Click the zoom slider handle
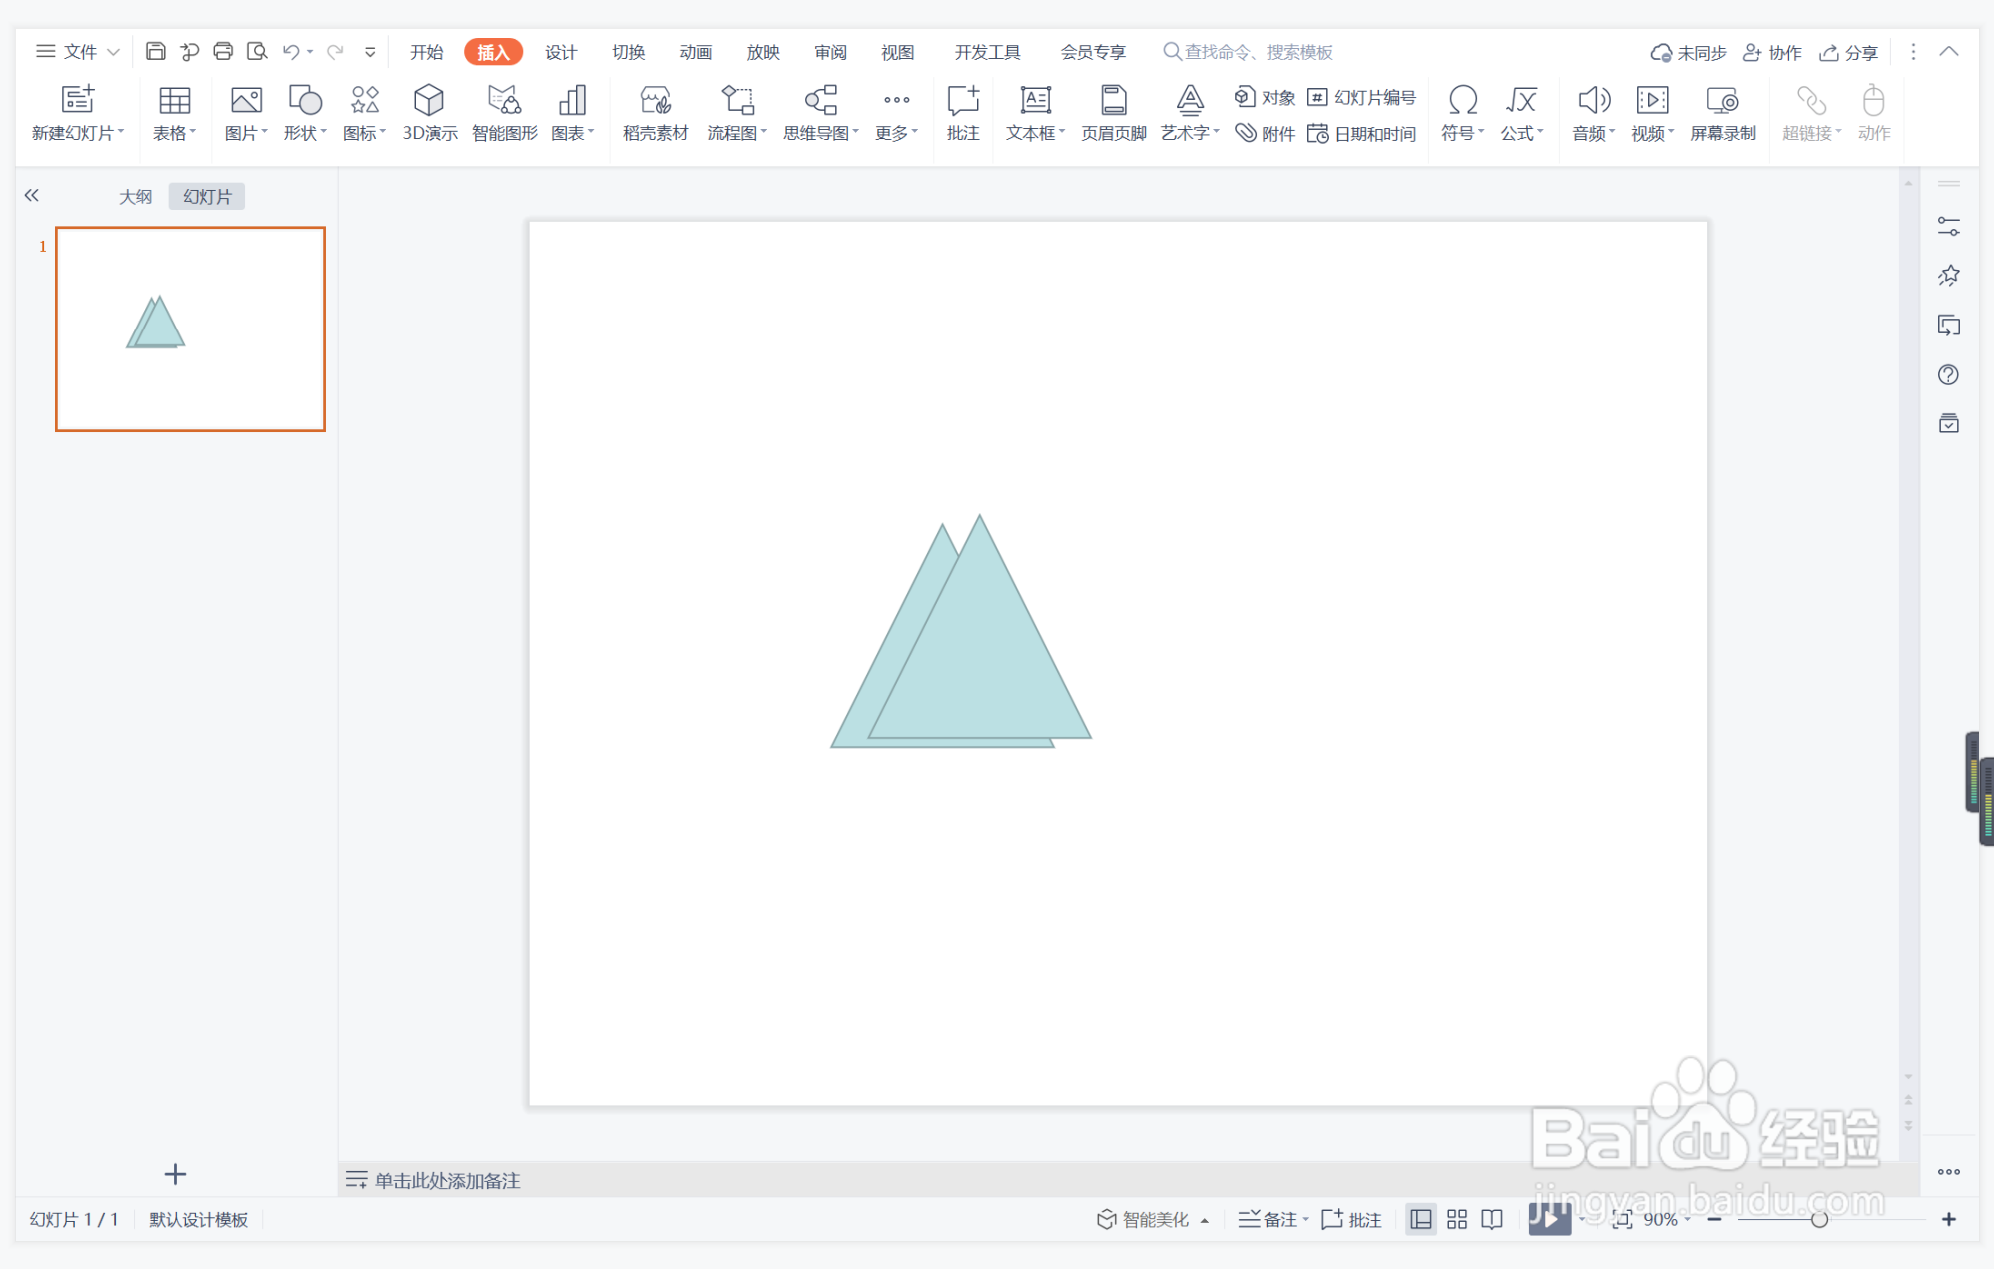 pos(1819,1219)
